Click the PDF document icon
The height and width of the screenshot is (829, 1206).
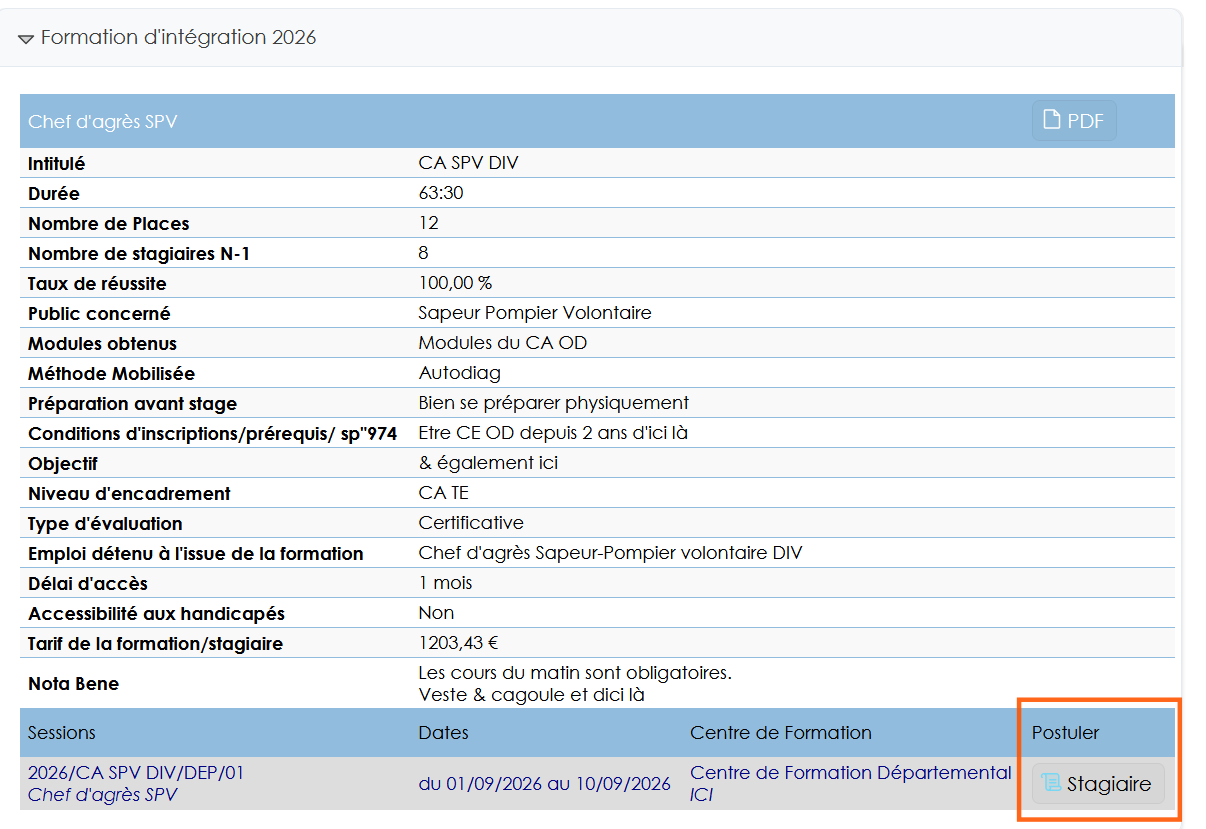tap(1051, 121)
